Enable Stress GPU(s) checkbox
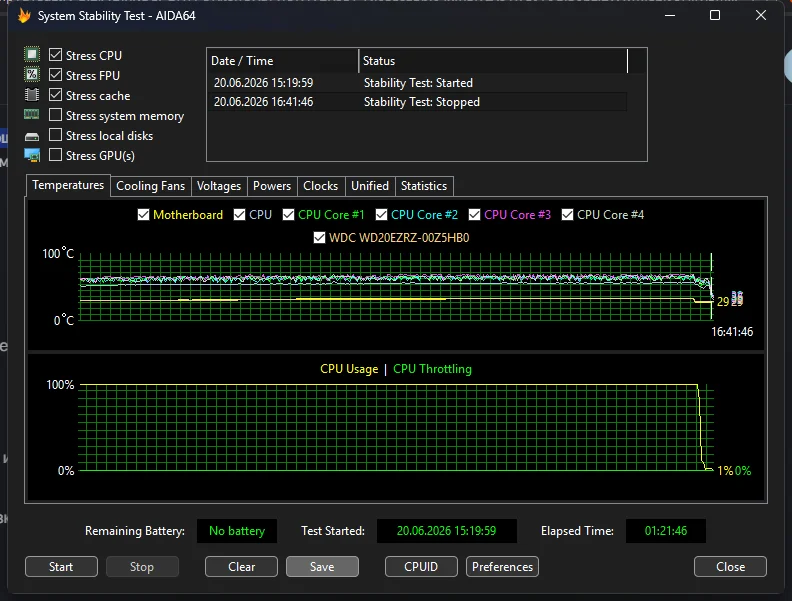This screenshot has width=792, height=601. (56, 155)
